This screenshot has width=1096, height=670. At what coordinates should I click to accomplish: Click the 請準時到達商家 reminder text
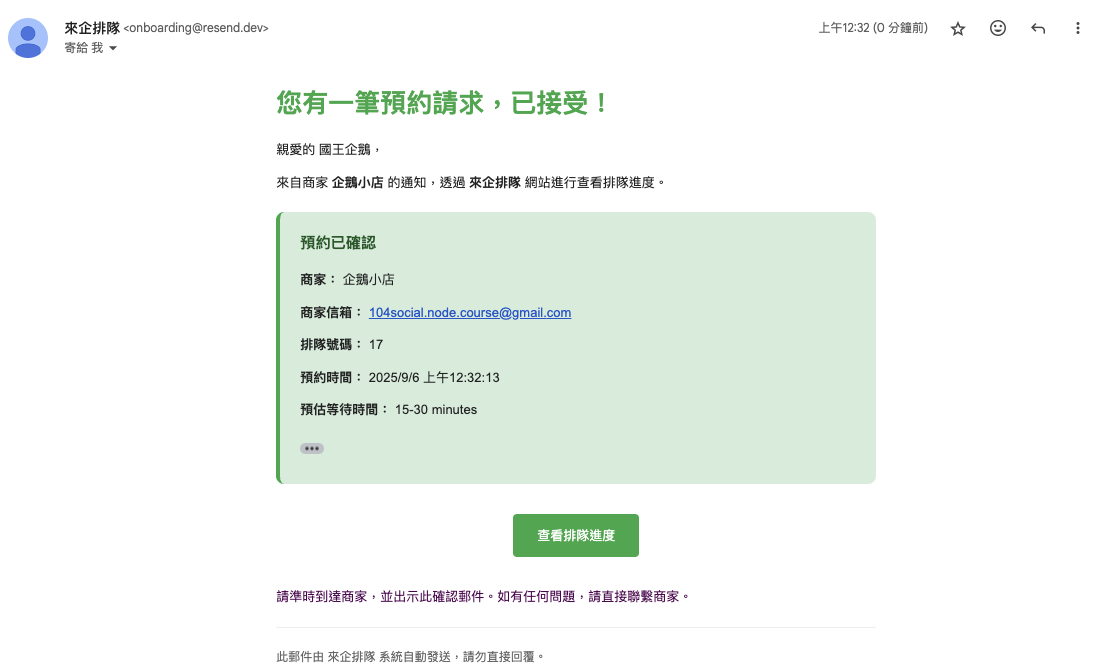click(x=483, y=597)
